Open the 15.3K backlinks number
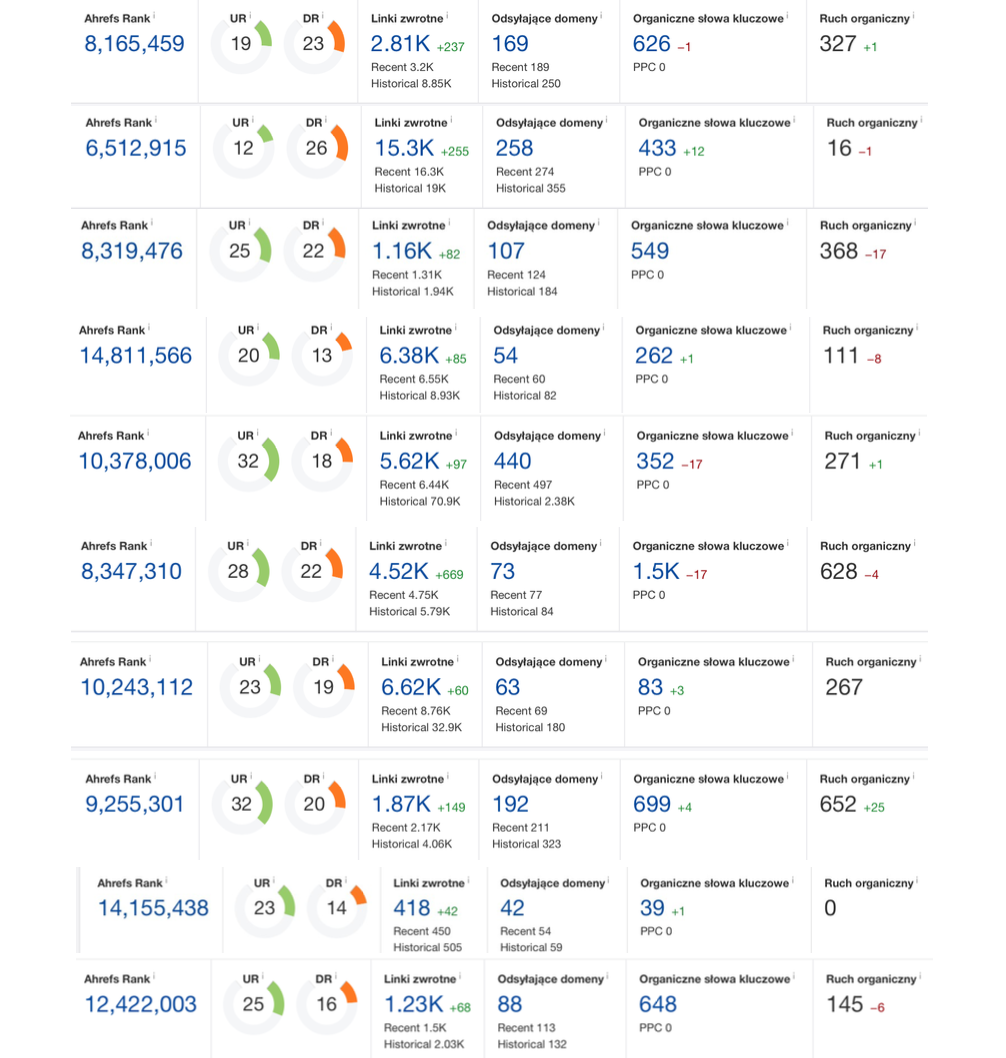 coord(404,148)
